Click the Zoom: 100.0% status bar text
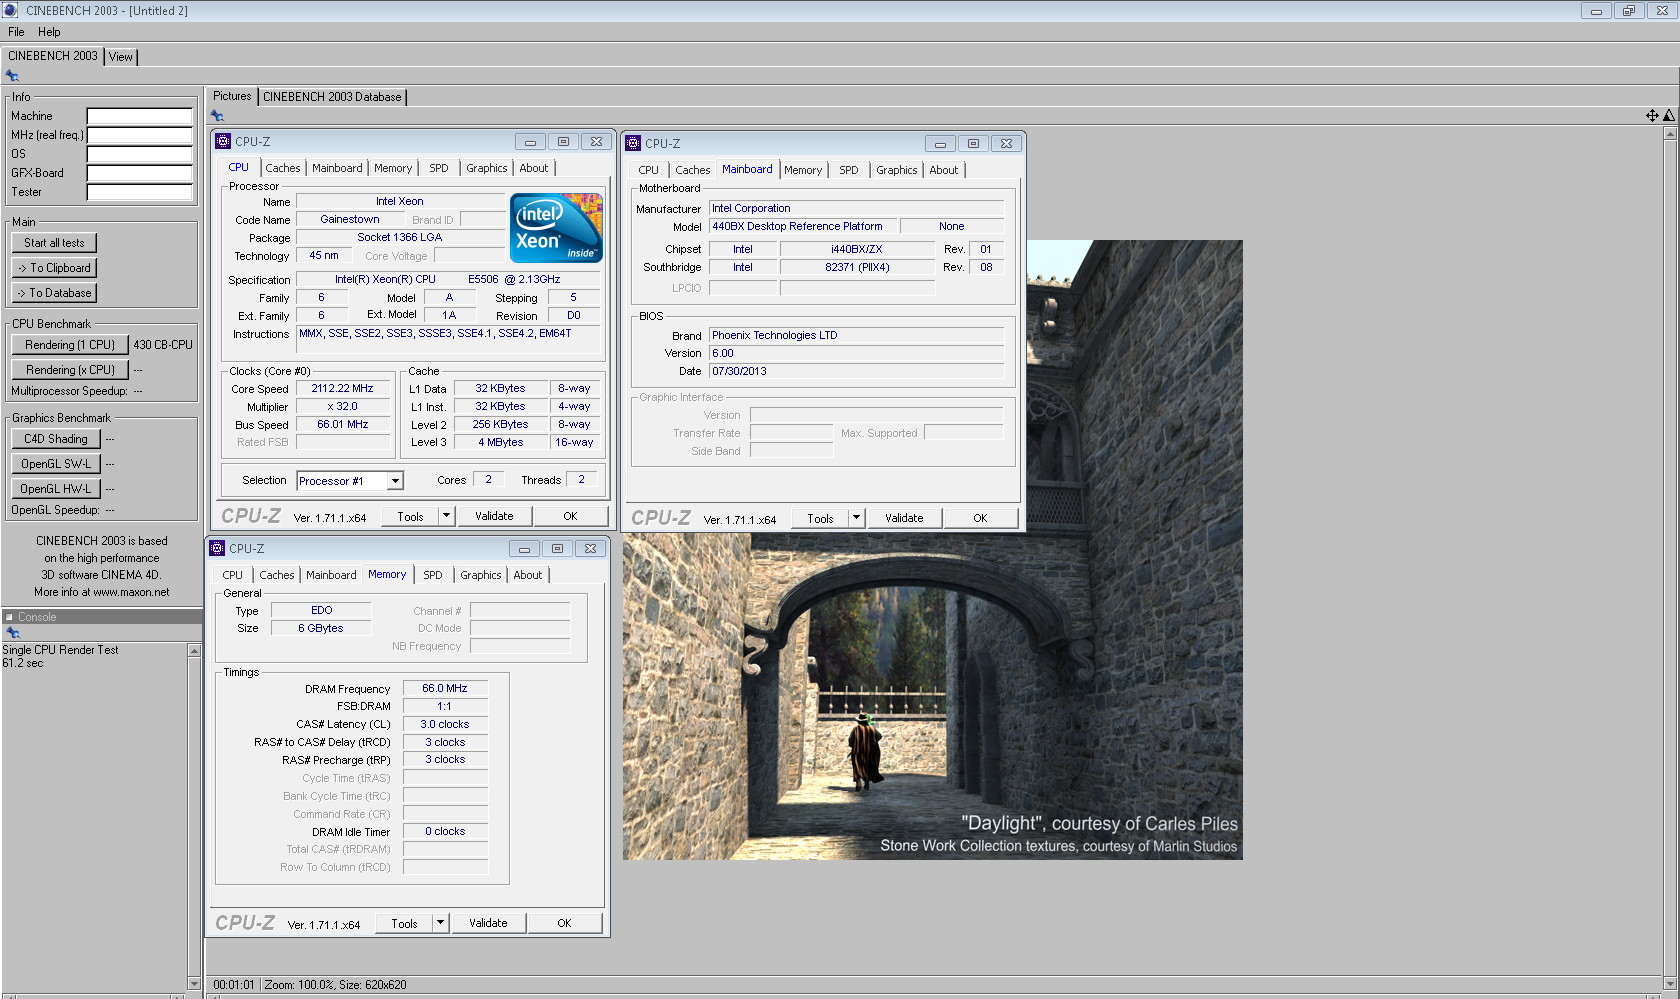The height and width of the screenshot is (999, 1680). pyautogui.click(x=299, y=985)
